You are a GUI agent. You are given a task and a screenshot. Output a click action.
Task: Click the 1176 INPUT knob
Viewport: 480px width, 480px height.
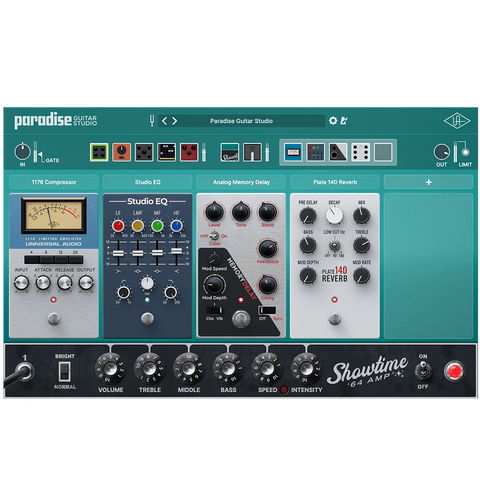pos(21,283)
